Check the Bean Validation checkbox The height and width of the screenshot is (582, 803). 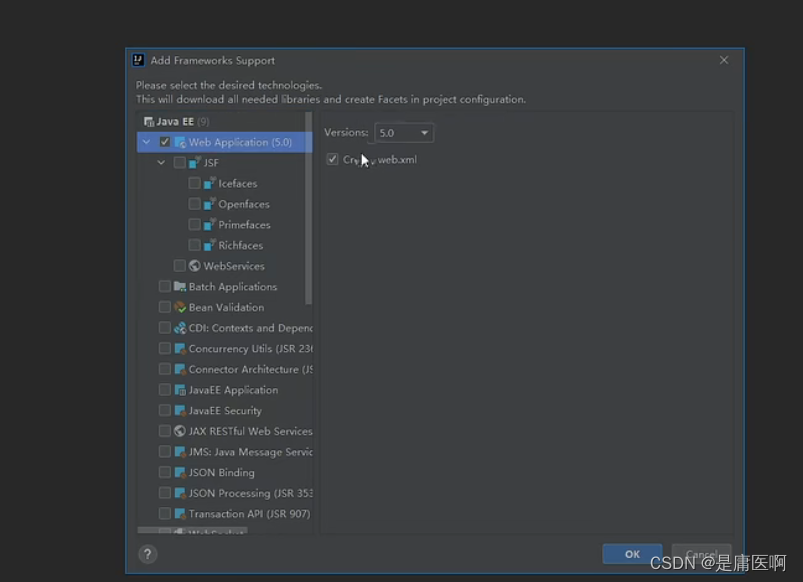pyautogui.click(x=164, y=307)
